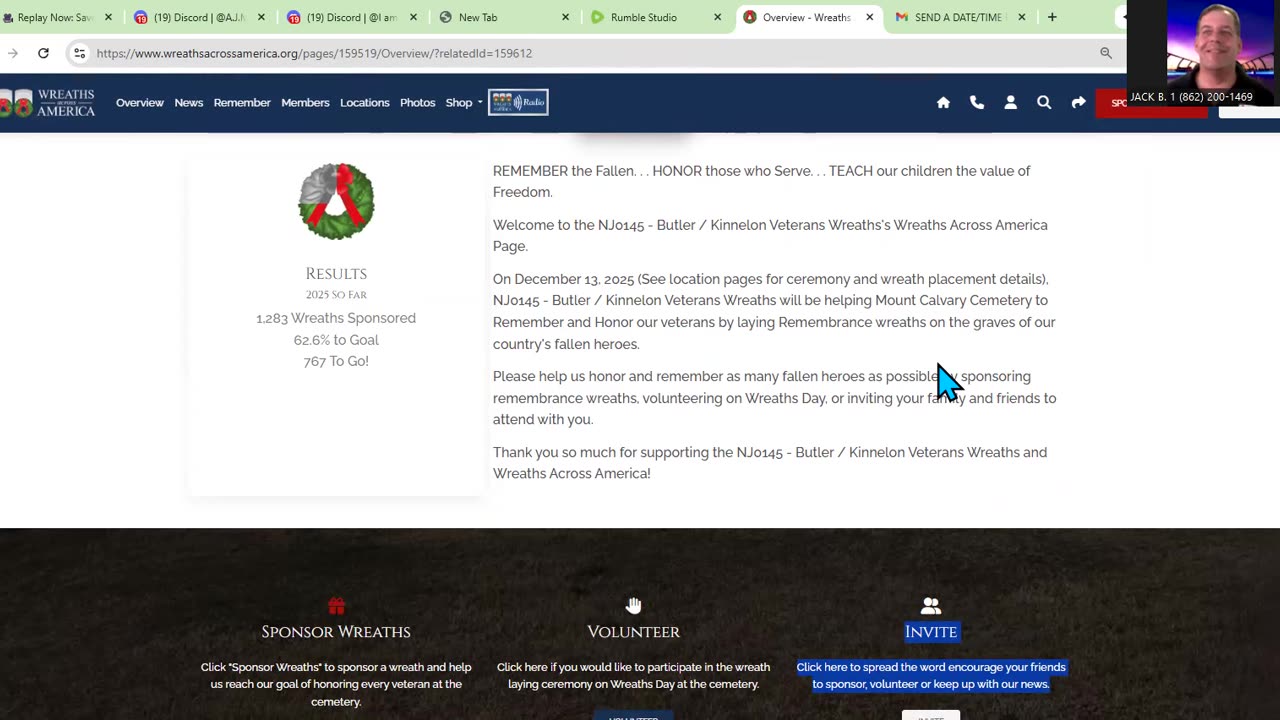
Task: Click the Results heading text
Action: point(336,274)
